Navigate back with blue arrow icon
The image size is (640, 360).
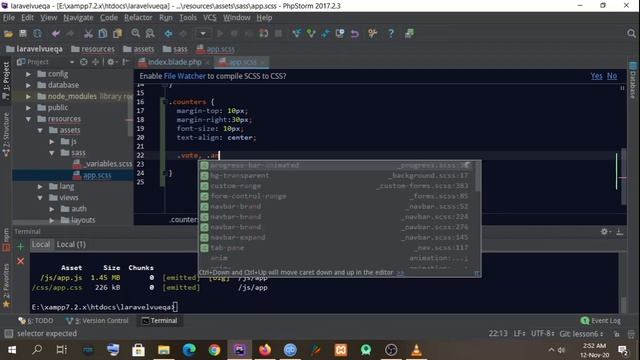[x=168, y=33]
